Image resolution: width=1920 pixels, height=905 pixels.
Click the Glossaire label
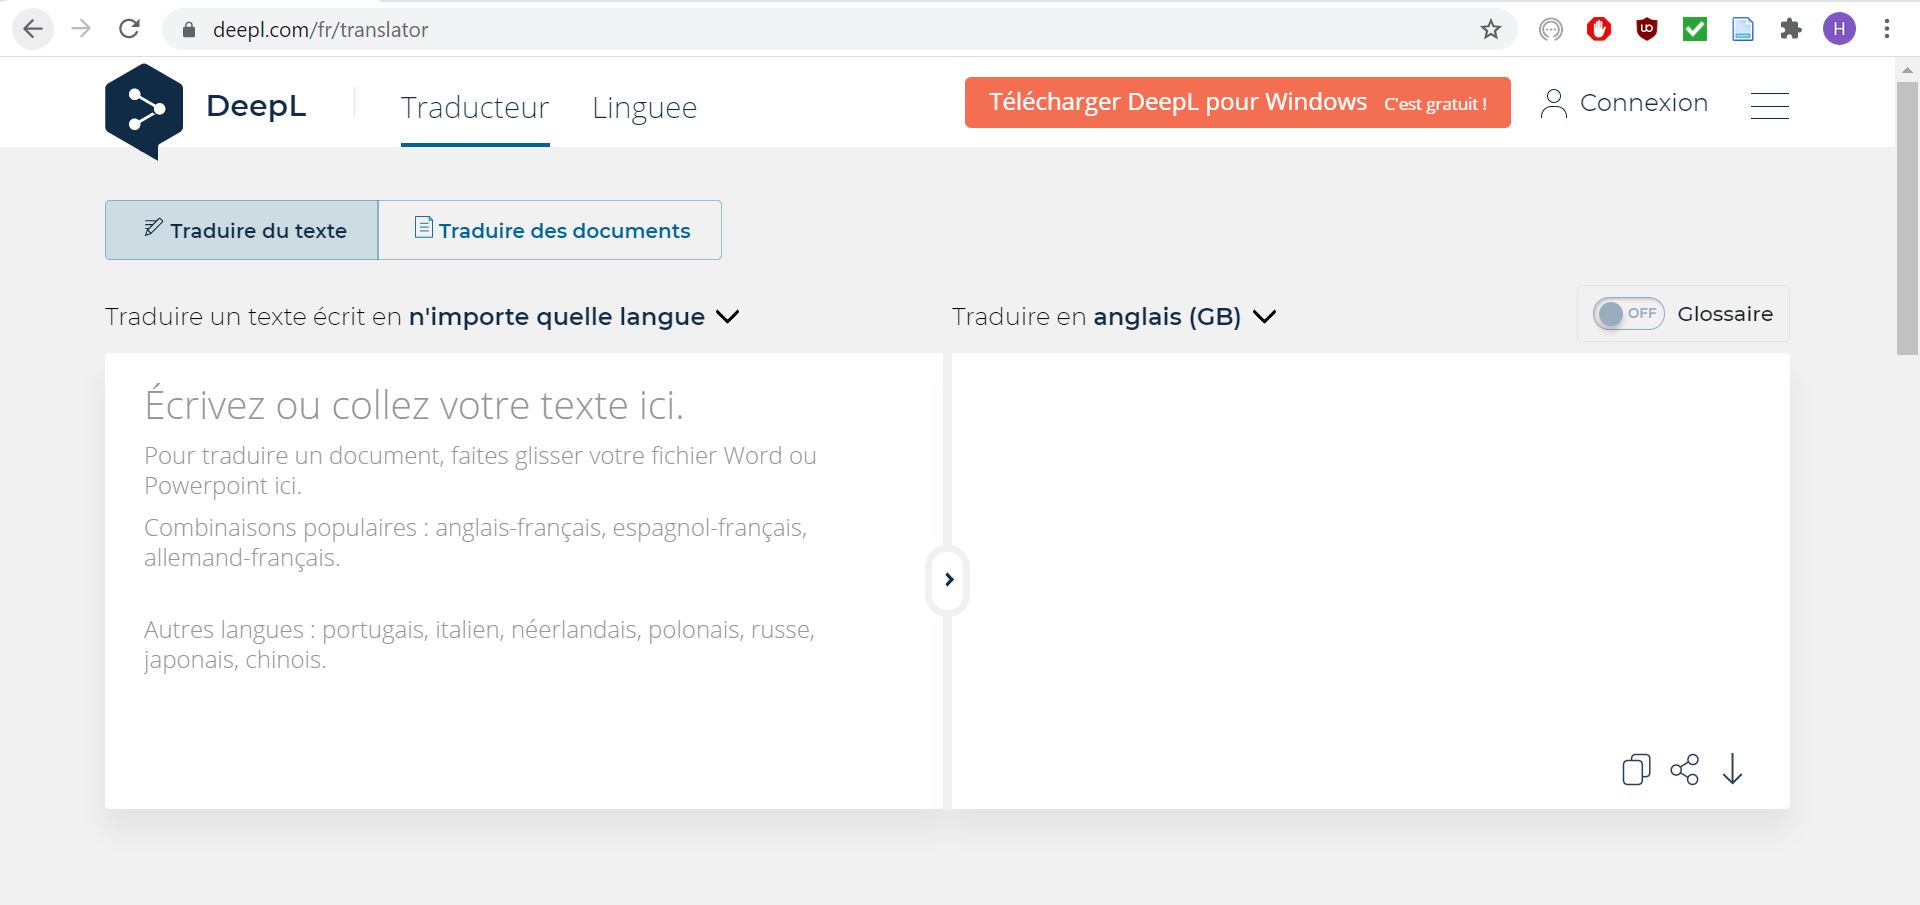pos(1725,314)
